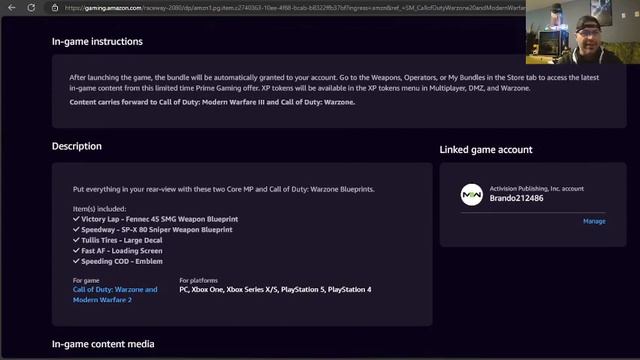This screenshot has height=360, width=640.
Task: Click the browser back arrow
Action: (x=11, y=7)
